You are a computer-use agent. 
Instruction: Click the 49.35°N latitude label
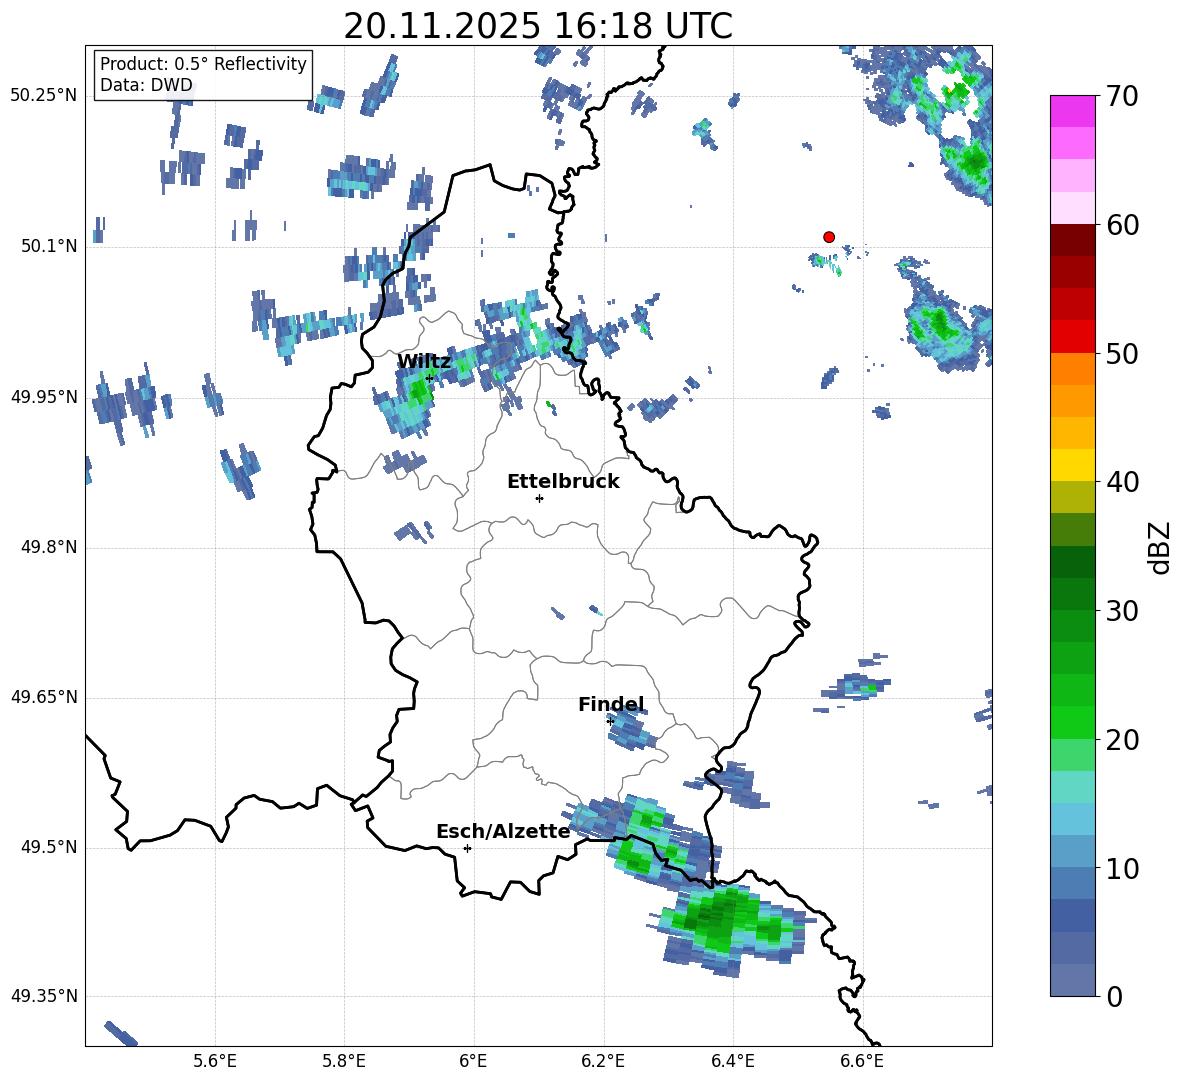coord(44,996)
